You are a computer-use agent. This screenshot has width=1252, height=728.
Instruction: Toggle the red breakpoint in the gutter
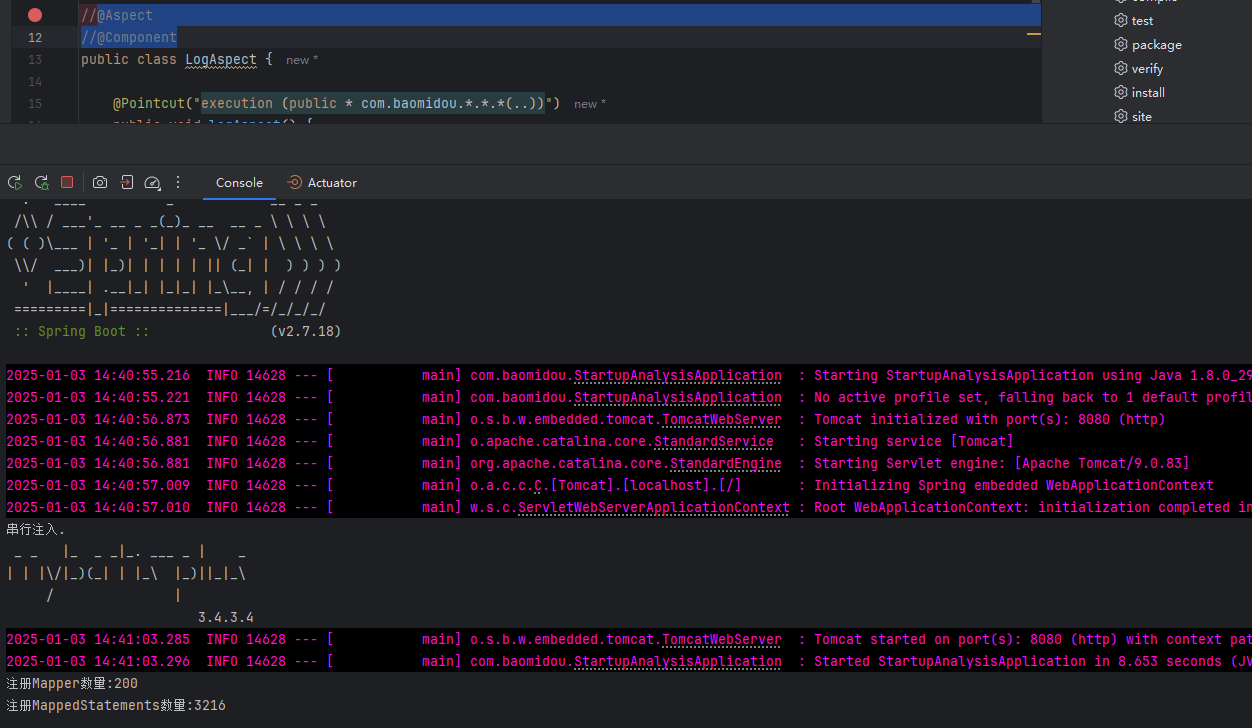click(35, 15)
